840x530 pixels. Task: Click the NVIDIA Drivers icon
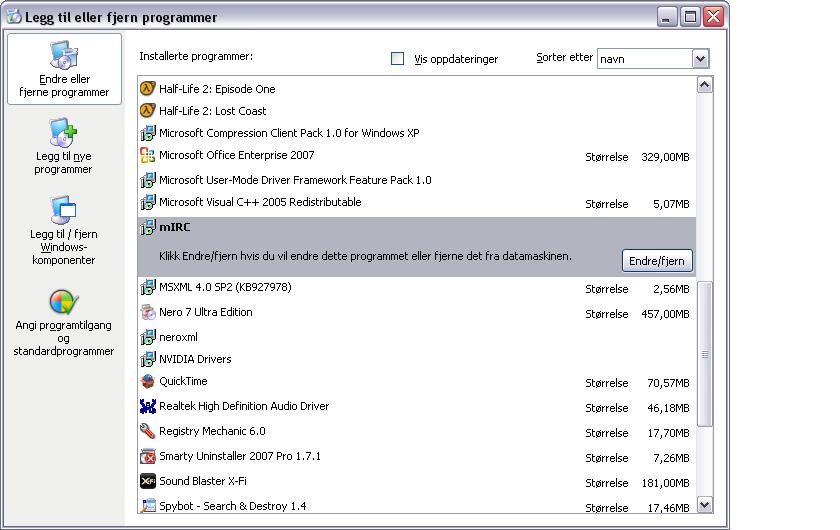click(147, 359)
